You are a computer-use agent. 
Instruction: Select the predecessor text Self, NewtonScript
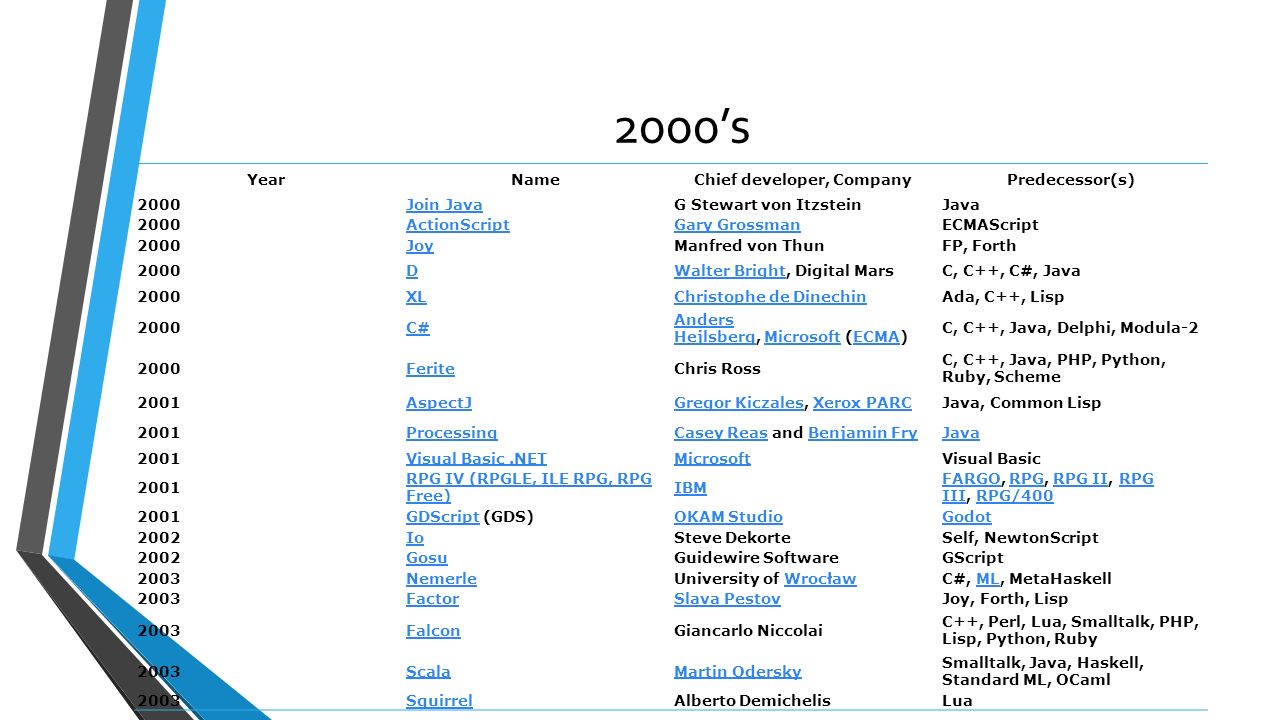click(1020, 538)
